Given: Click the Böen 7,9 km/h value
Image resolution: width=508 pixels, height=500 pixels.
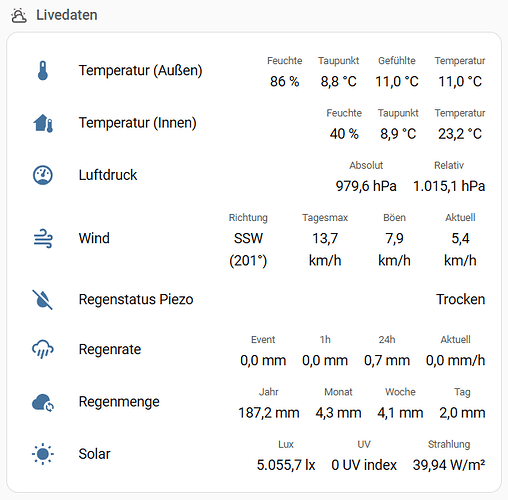Looking at the screenshot, I should 394,249.
